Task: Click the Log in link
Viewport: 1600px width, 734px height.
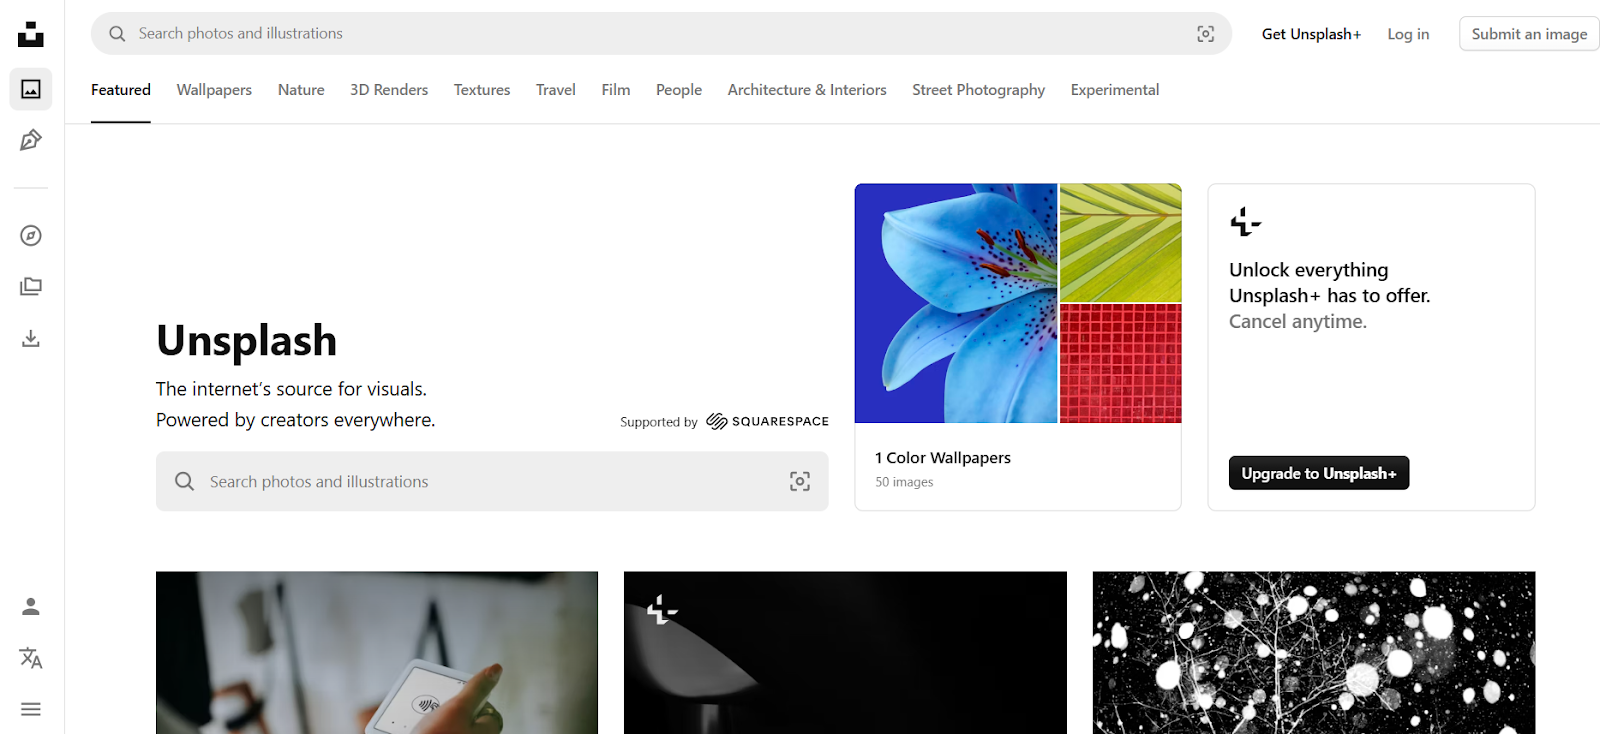Action: tap(1408, 34)
